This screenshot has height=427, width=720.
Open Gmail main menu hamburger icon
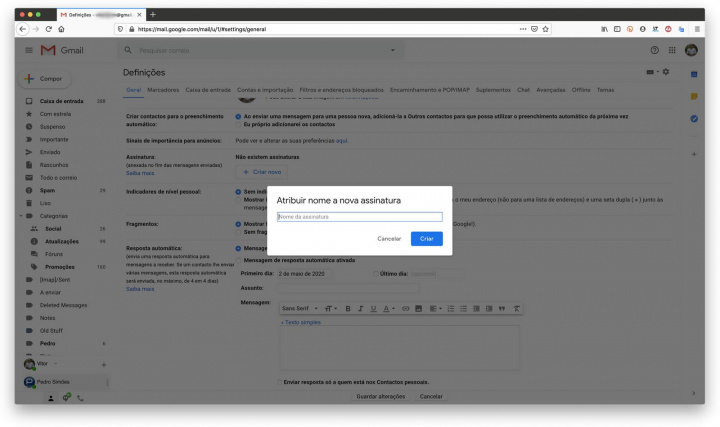coord(28,50)
